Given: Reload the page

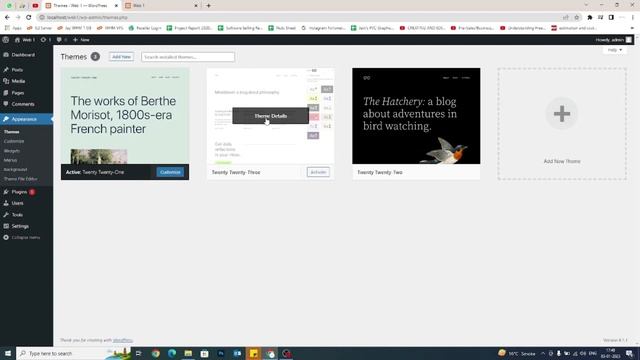Looking at the screenshot, I should tap(29, 17).
